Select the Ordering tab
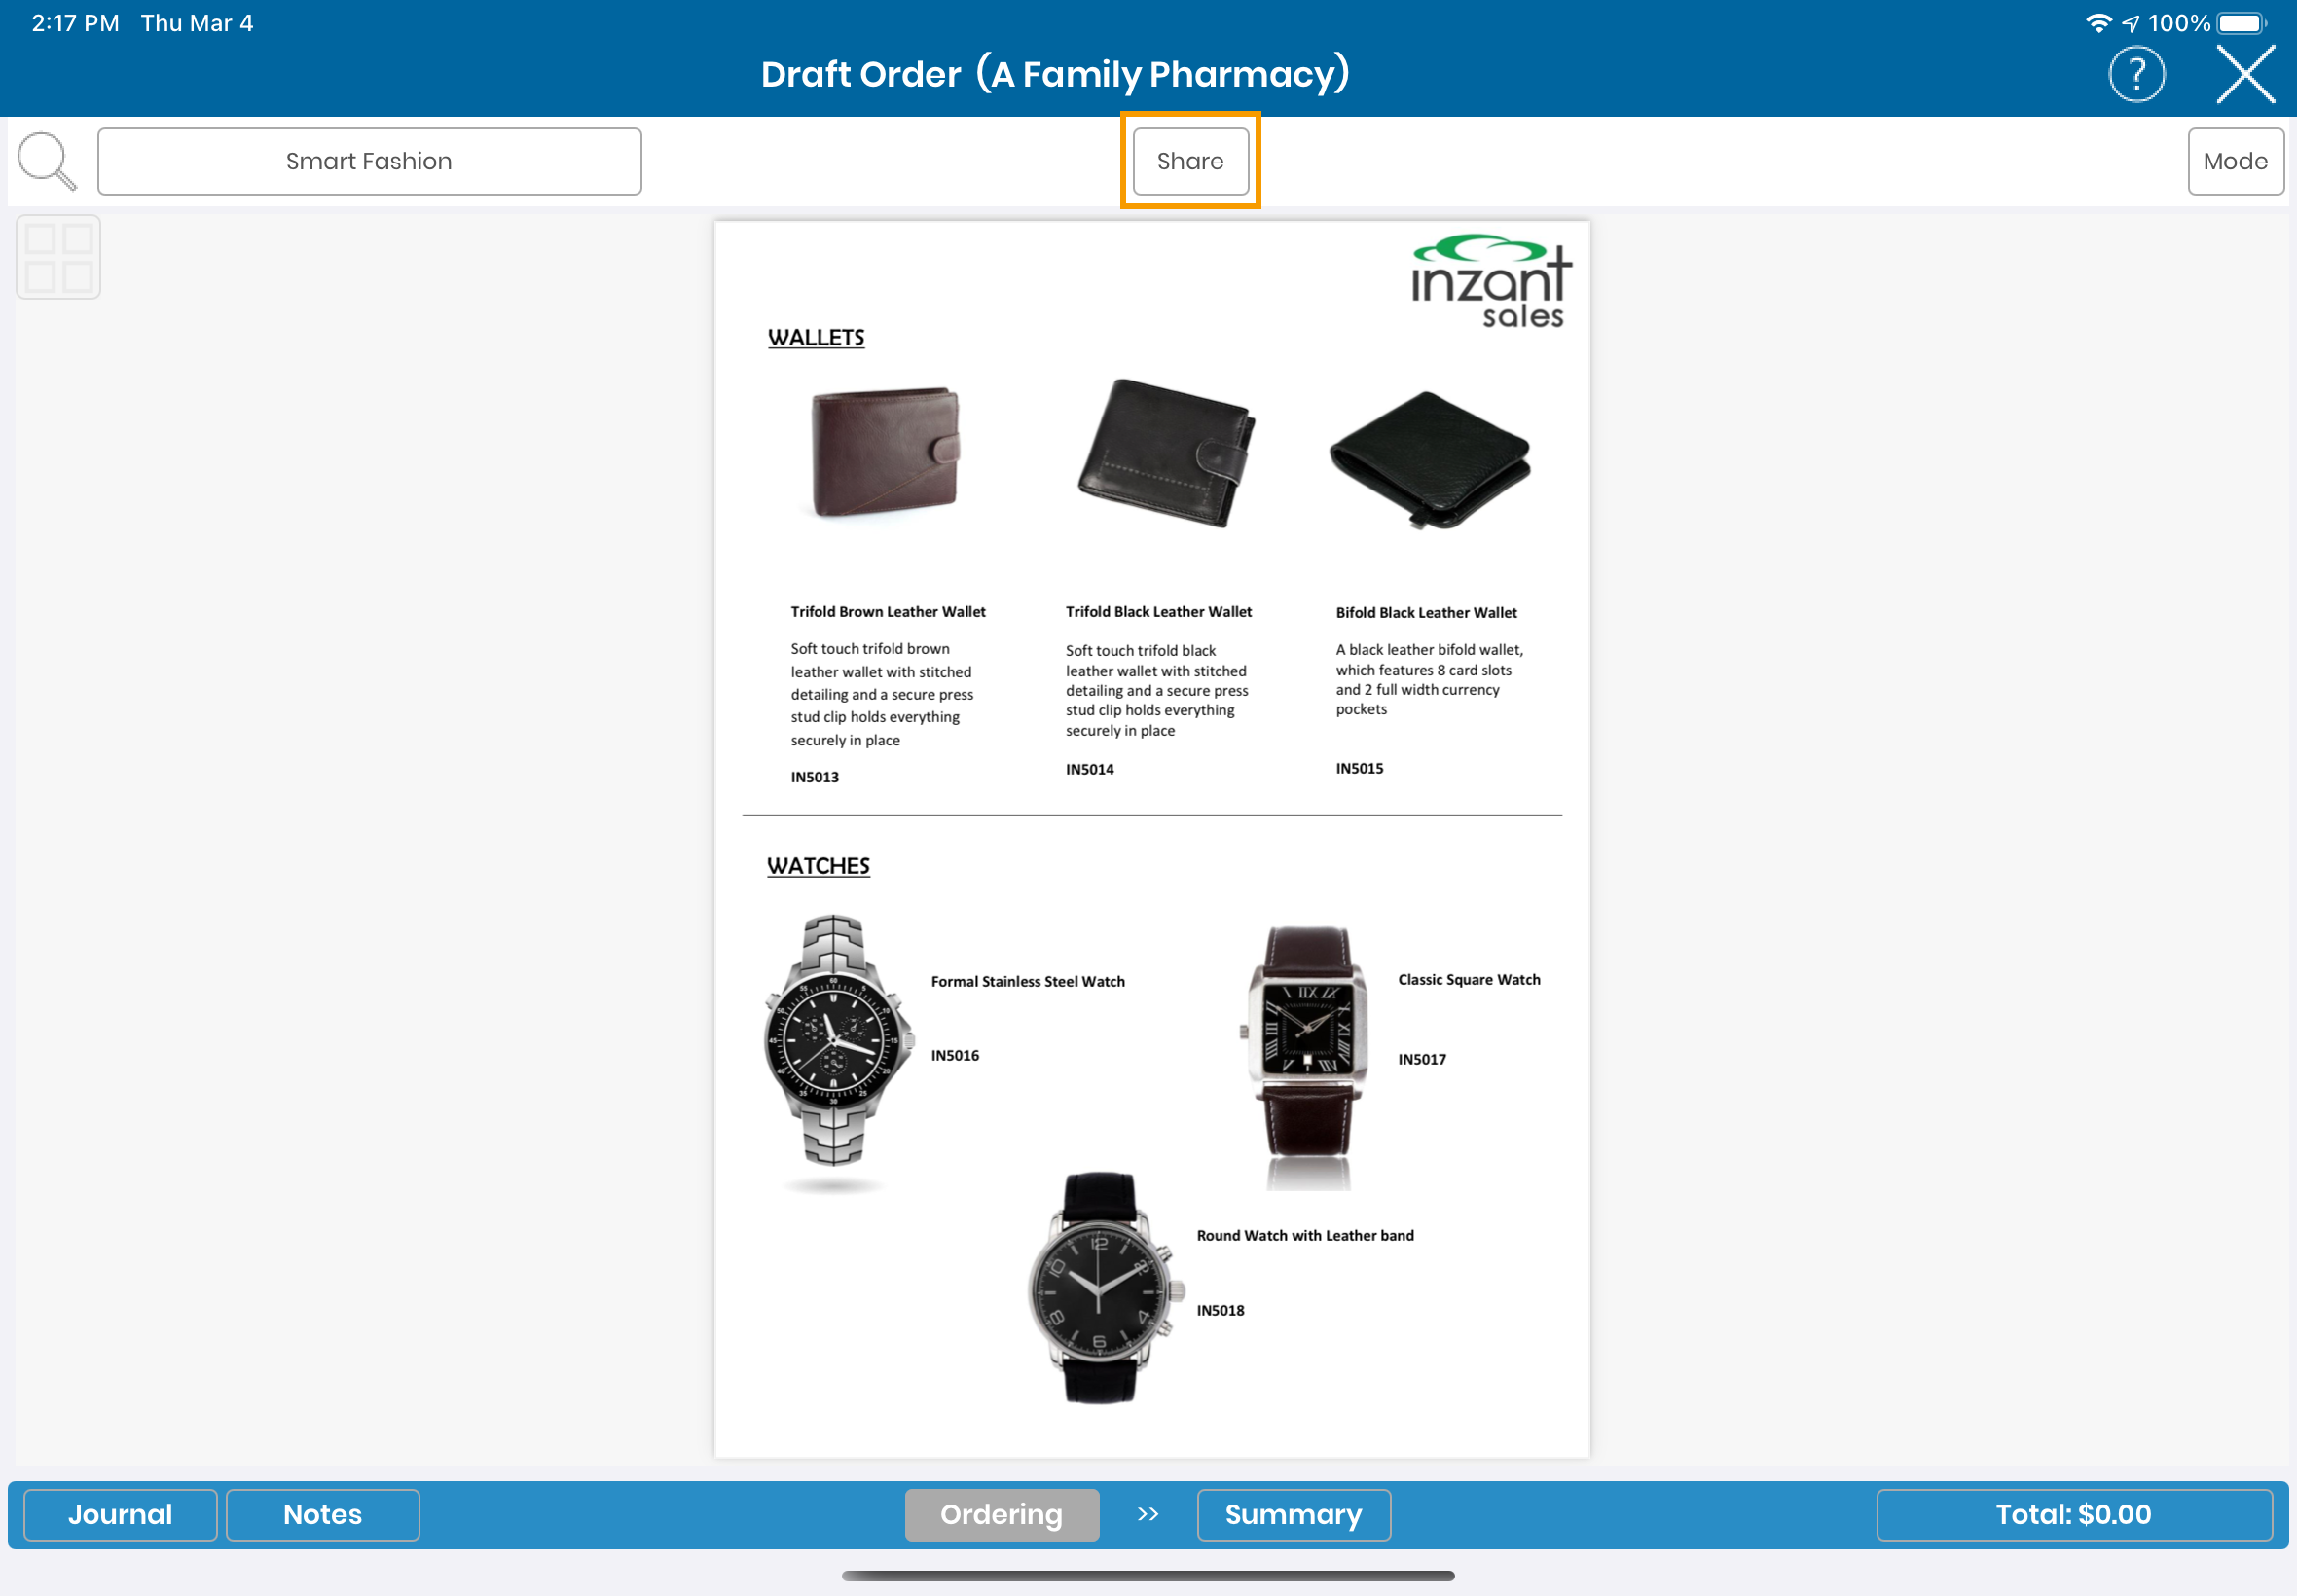 point(1001,1514)
